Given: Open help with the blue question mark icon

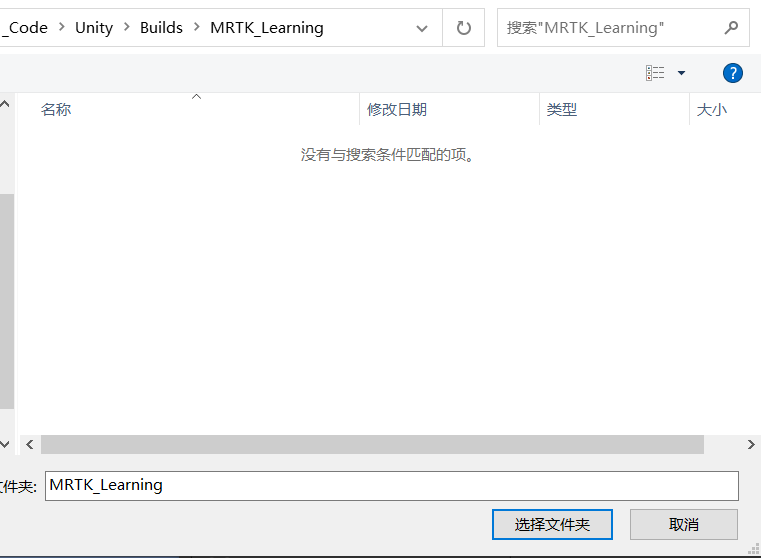Looking at the screenshot, I should coord(733,73).
